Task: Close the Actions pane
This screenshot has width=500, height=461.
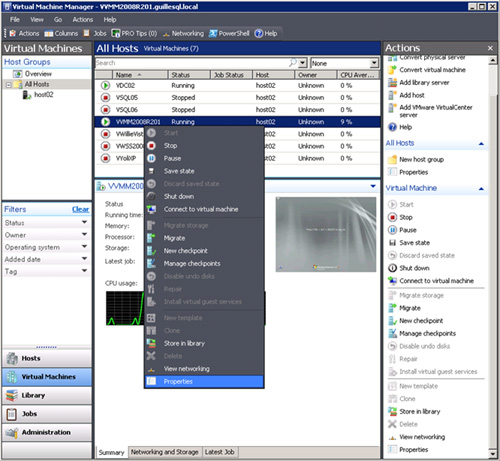Action: pyautogui.click(x=490, y=48)
